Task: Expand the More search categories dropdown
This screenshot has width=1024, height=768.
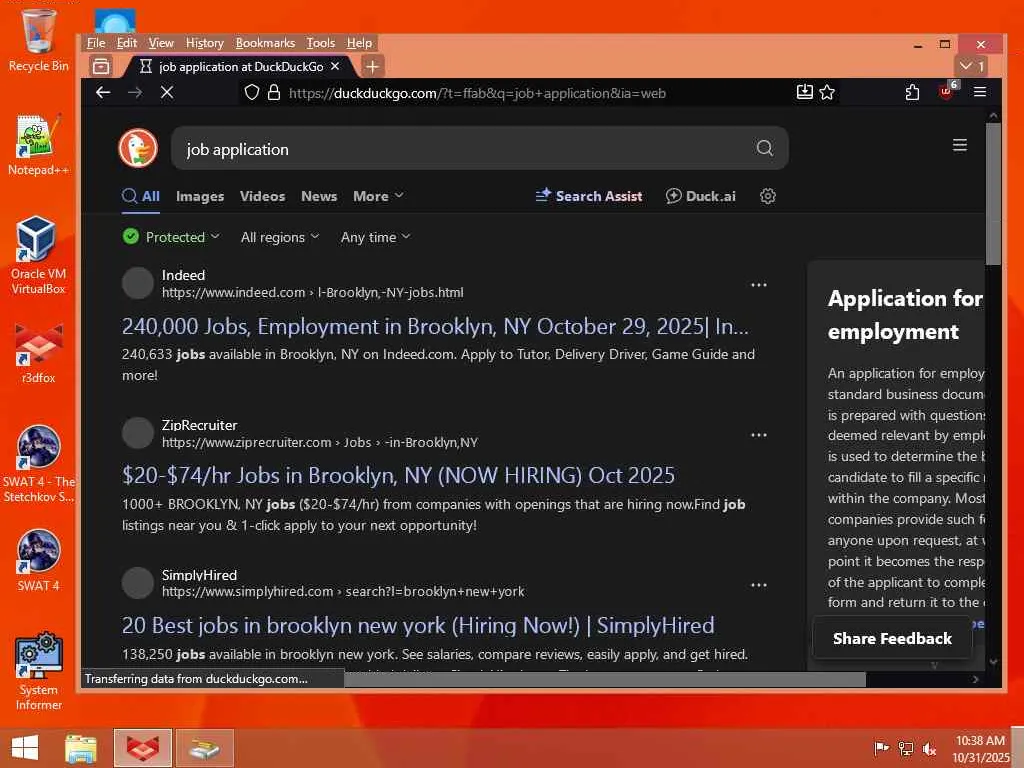Action: pos(378,196)
